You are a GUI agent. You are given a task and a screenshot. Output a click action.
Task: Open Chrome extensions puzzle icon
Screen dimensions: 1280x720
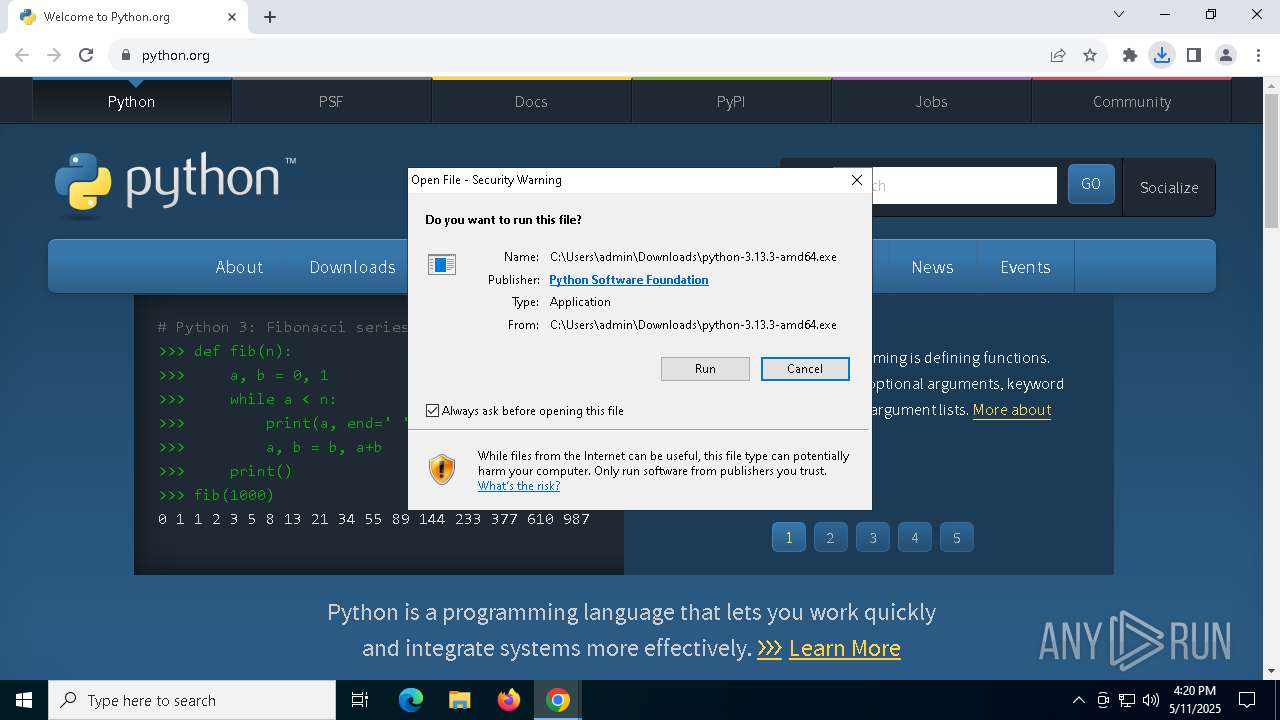point(1130,55)
